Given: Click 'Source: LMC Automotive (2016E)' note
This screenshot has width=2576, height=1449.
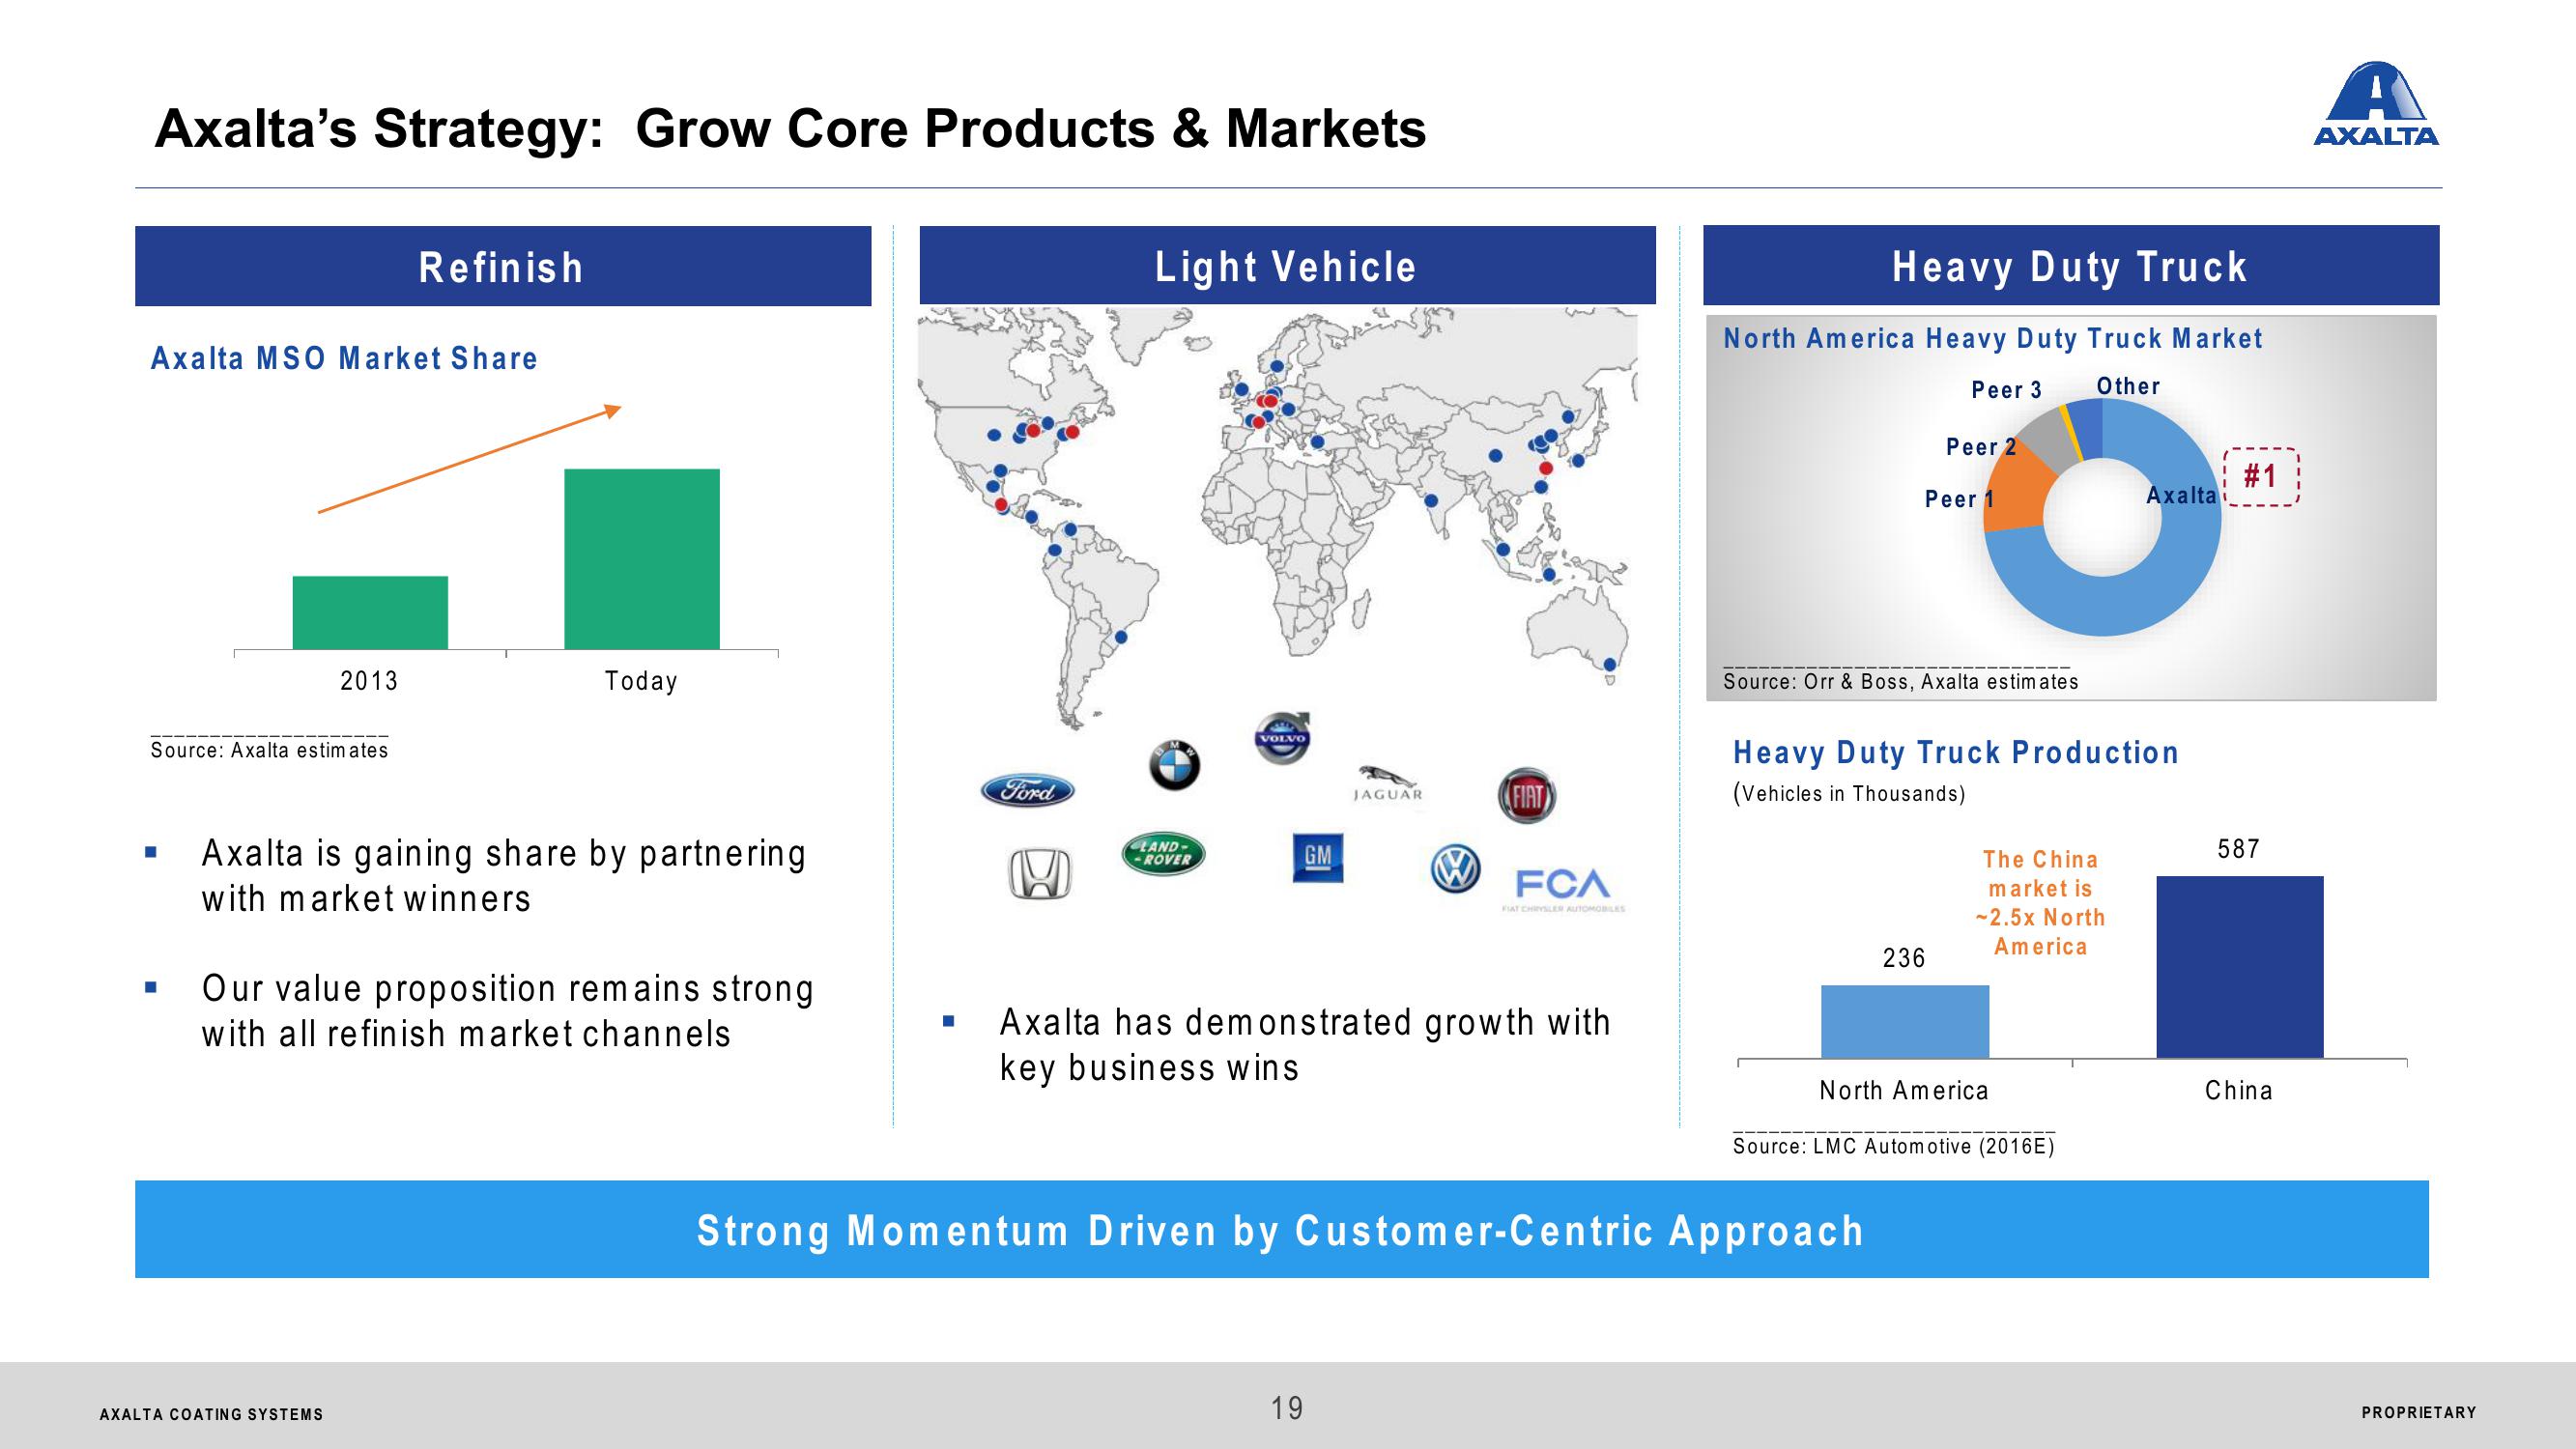Looking at the screenshot, I should pyautogui.click(x=1894, y=1146).
